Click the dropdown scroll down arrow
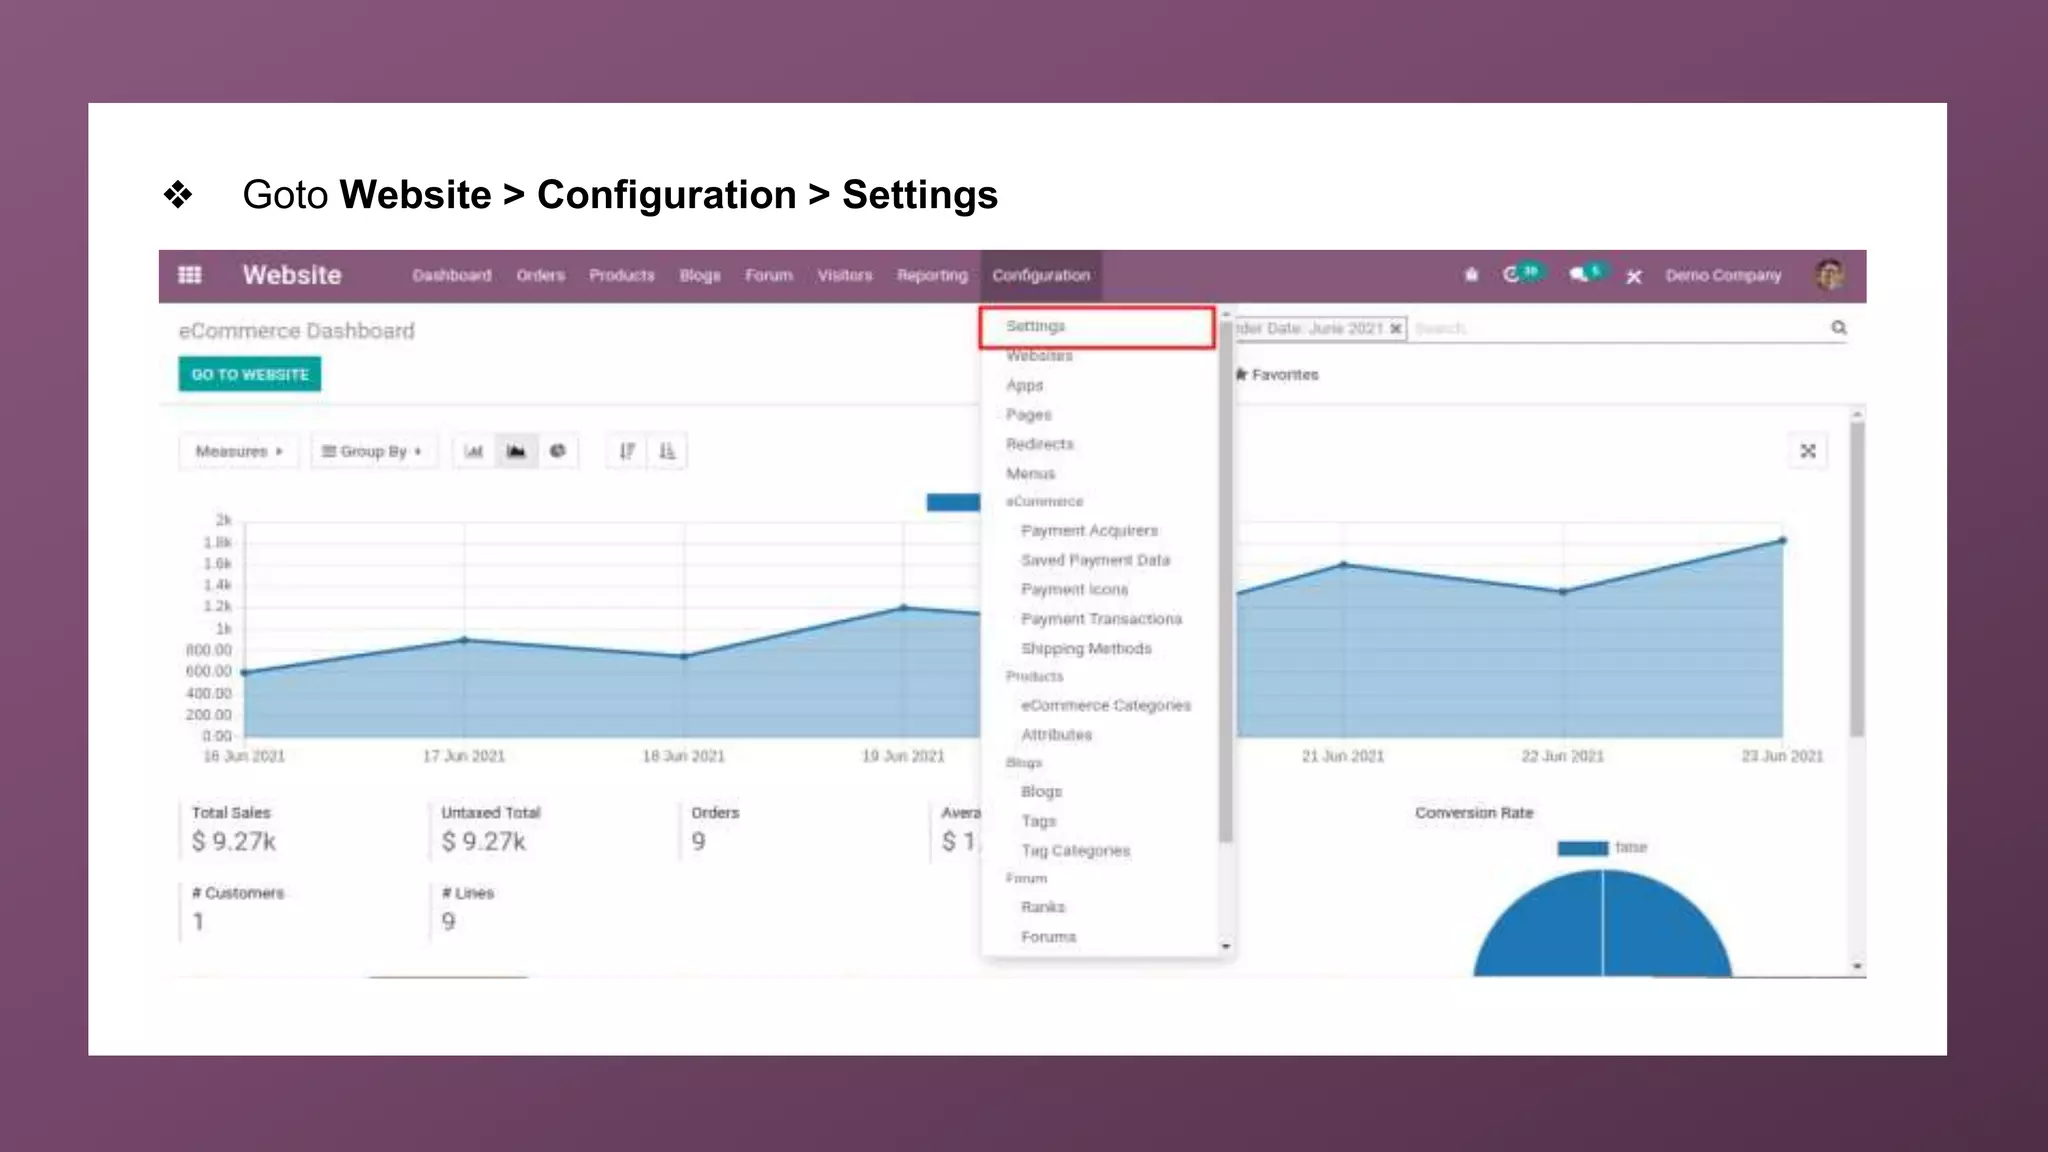 [1226, 946]
